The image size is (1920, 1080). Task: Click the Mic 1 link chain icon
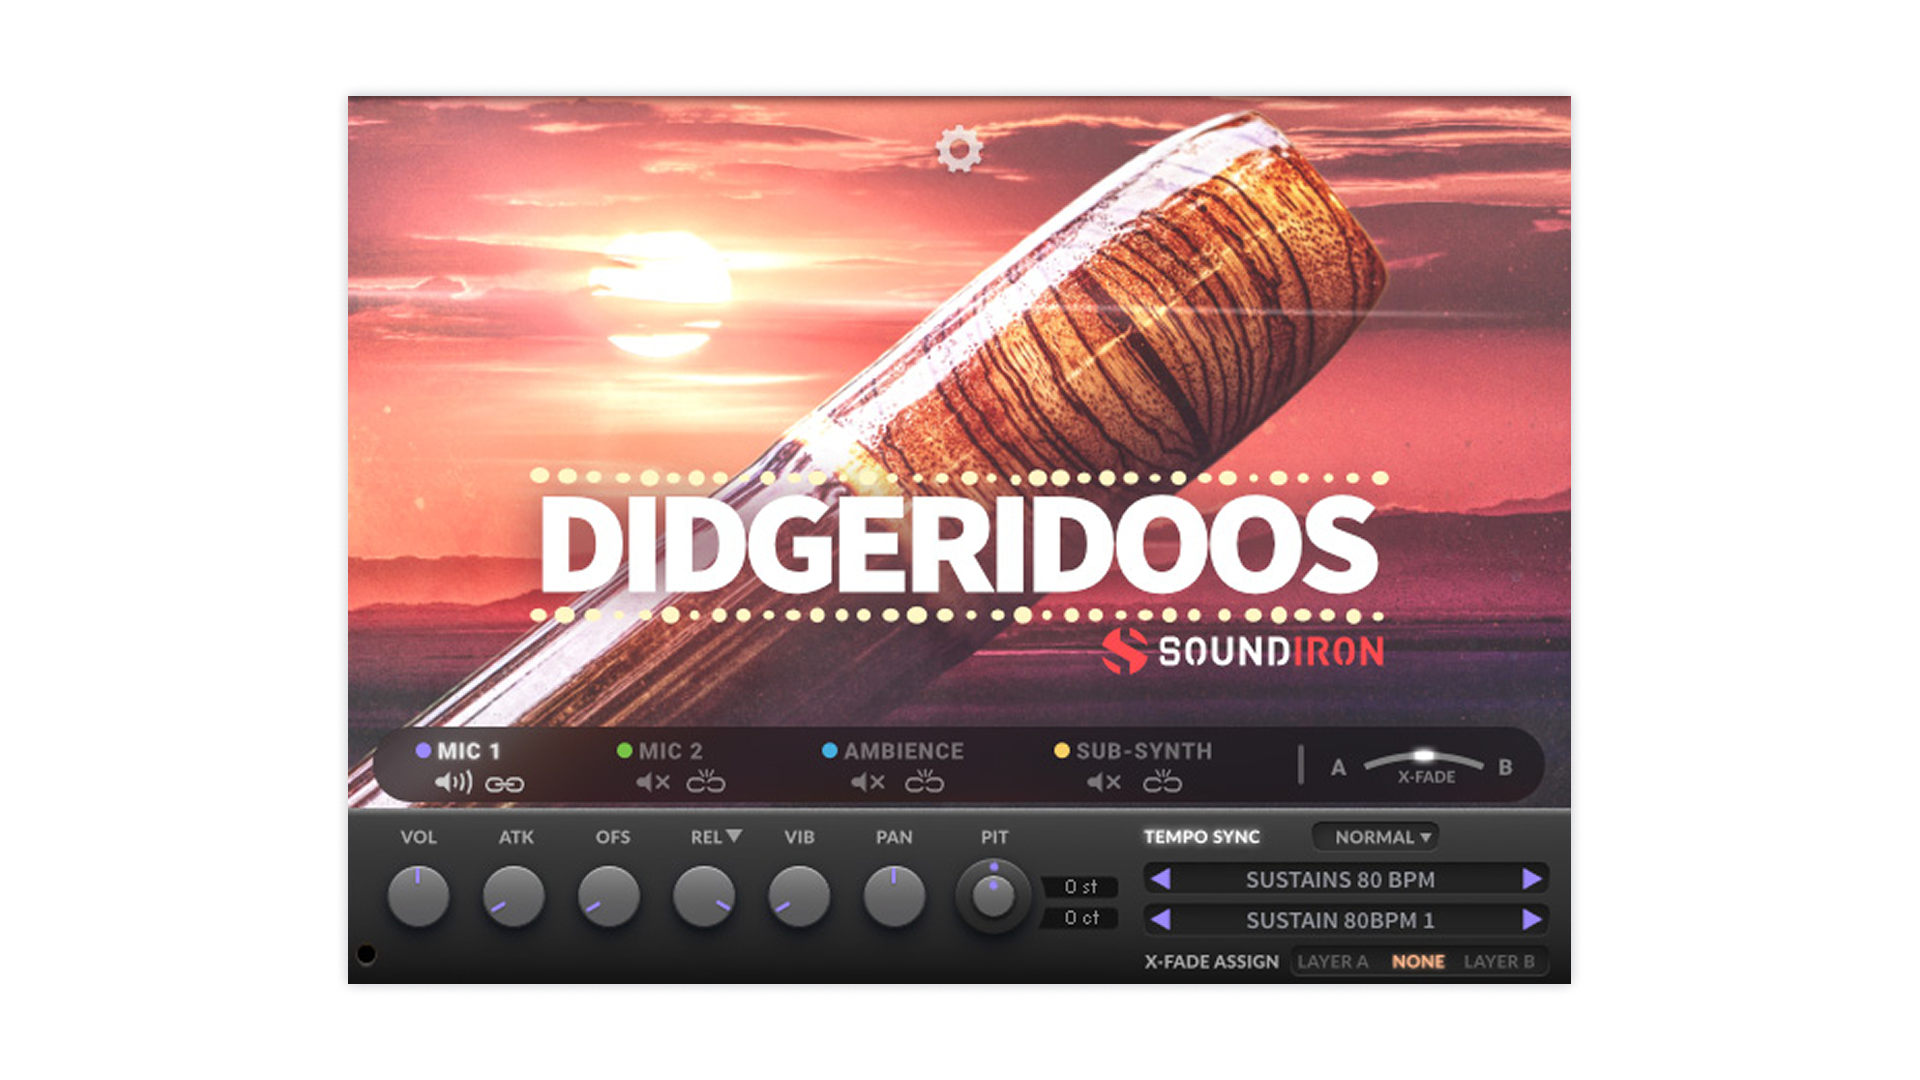[504, 784]
